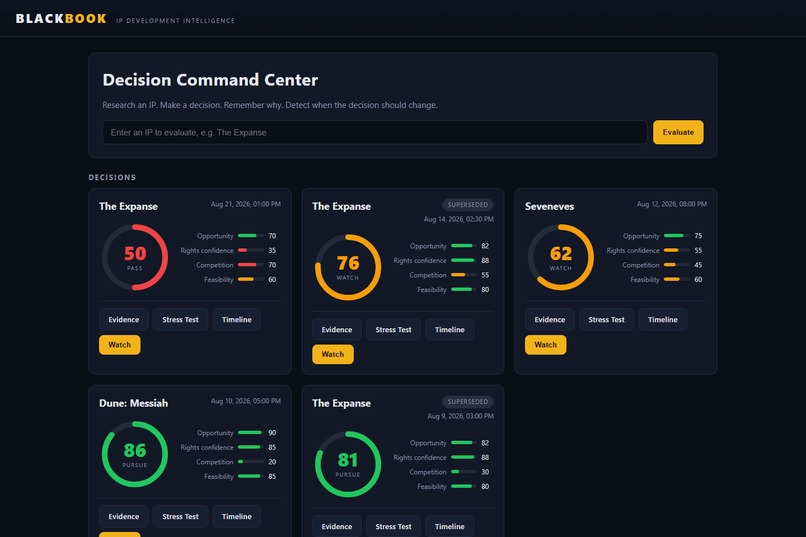Open Timeline on the Dune: Messiah card
The image size is (806, 537).
coord(236,516)
